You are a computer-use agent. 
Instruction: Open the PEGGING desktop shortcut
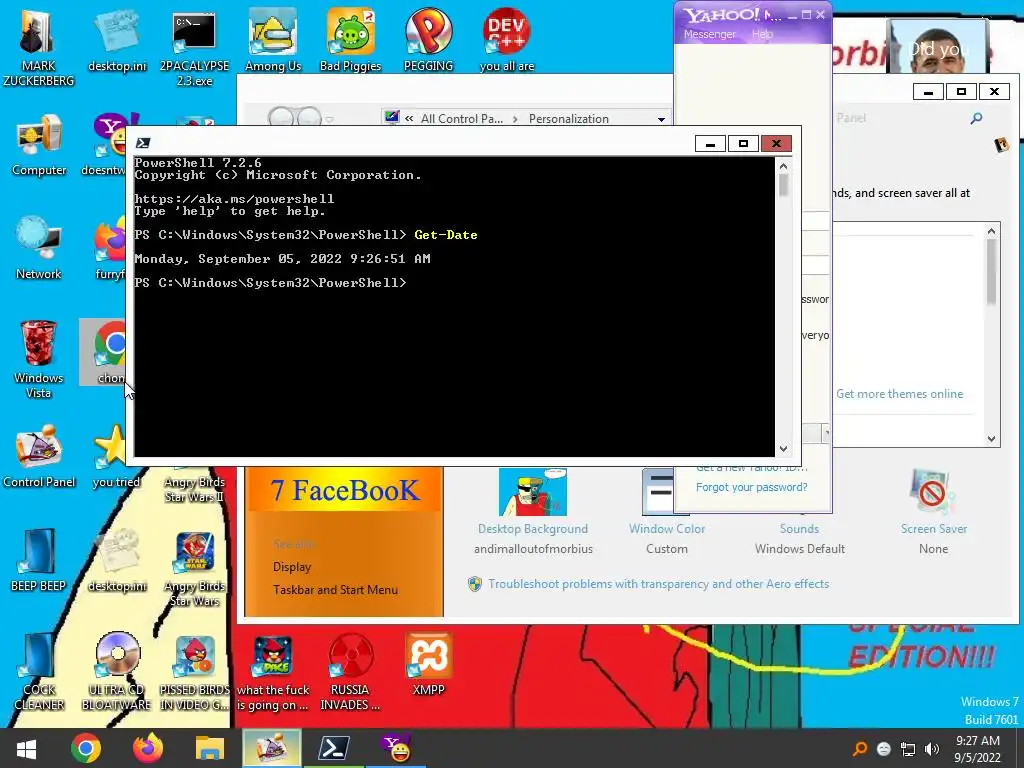428,40
